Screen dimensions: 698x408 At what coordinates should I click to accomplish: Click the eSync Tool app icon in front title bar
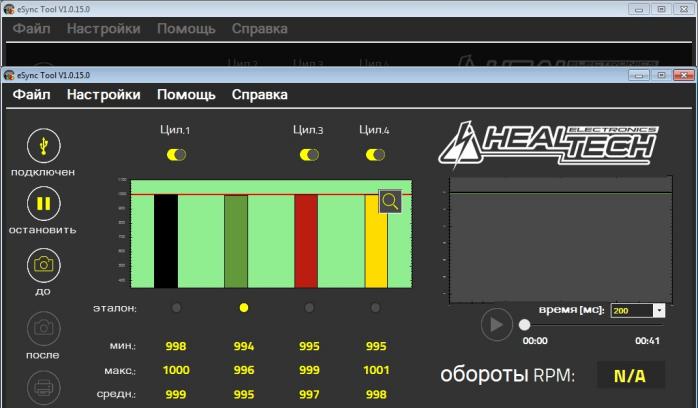[9, 75]
